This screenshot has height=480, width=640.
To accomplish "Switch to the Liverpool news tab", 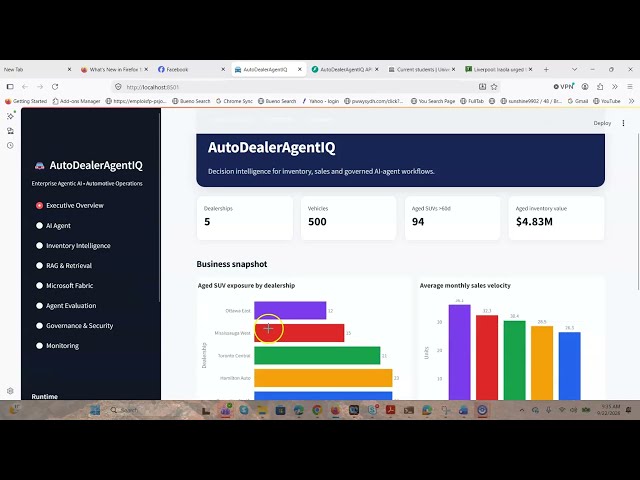I will 496,69.
